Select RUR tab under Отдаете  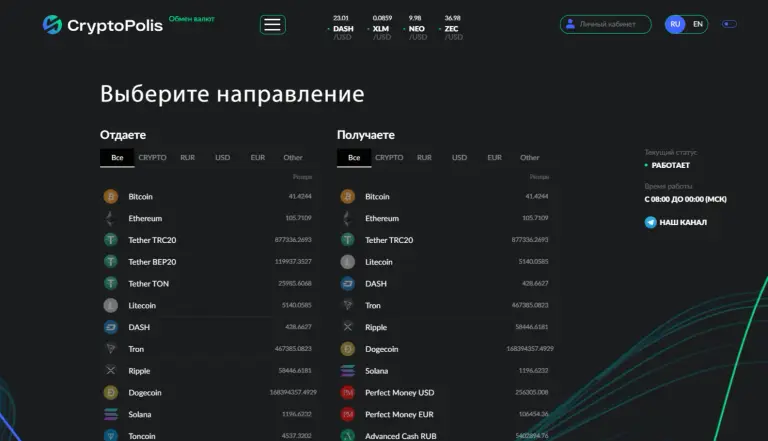click(x=188, y=158)
